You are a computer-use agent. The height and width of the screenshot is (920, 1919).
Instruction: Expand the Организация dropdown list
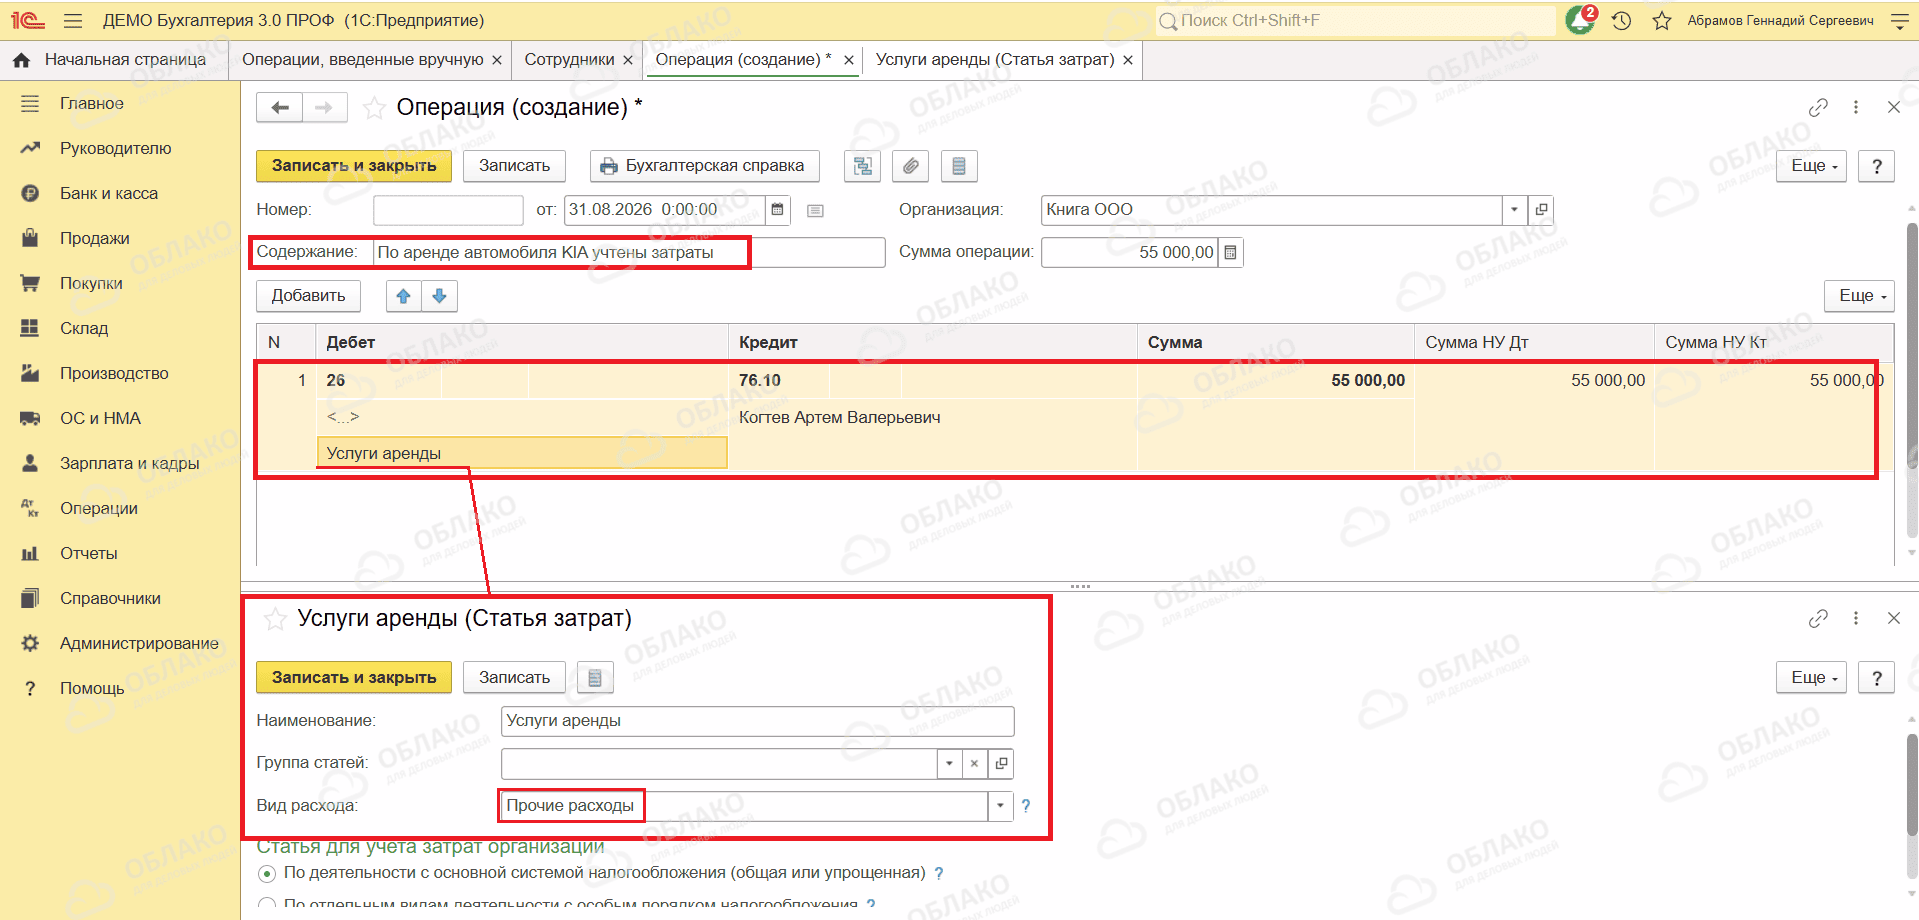point(1514,210)
